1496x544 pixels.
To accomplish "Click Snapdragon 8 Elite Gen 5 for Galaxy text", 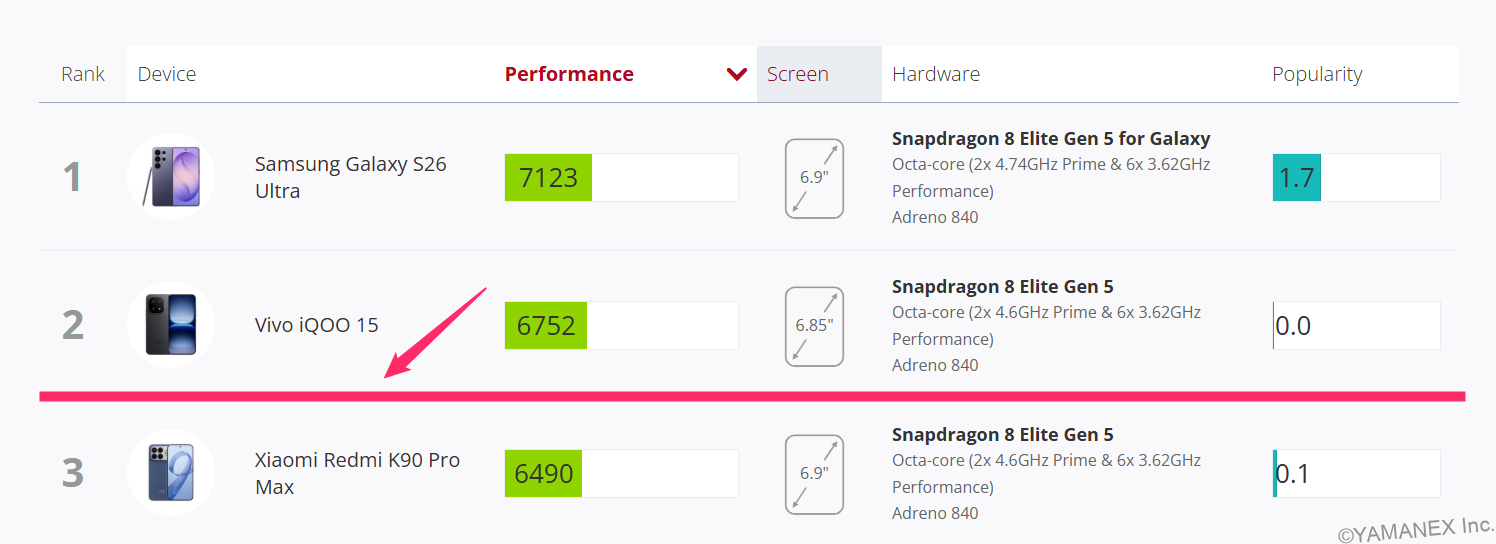I will [x=1051, y=139].
